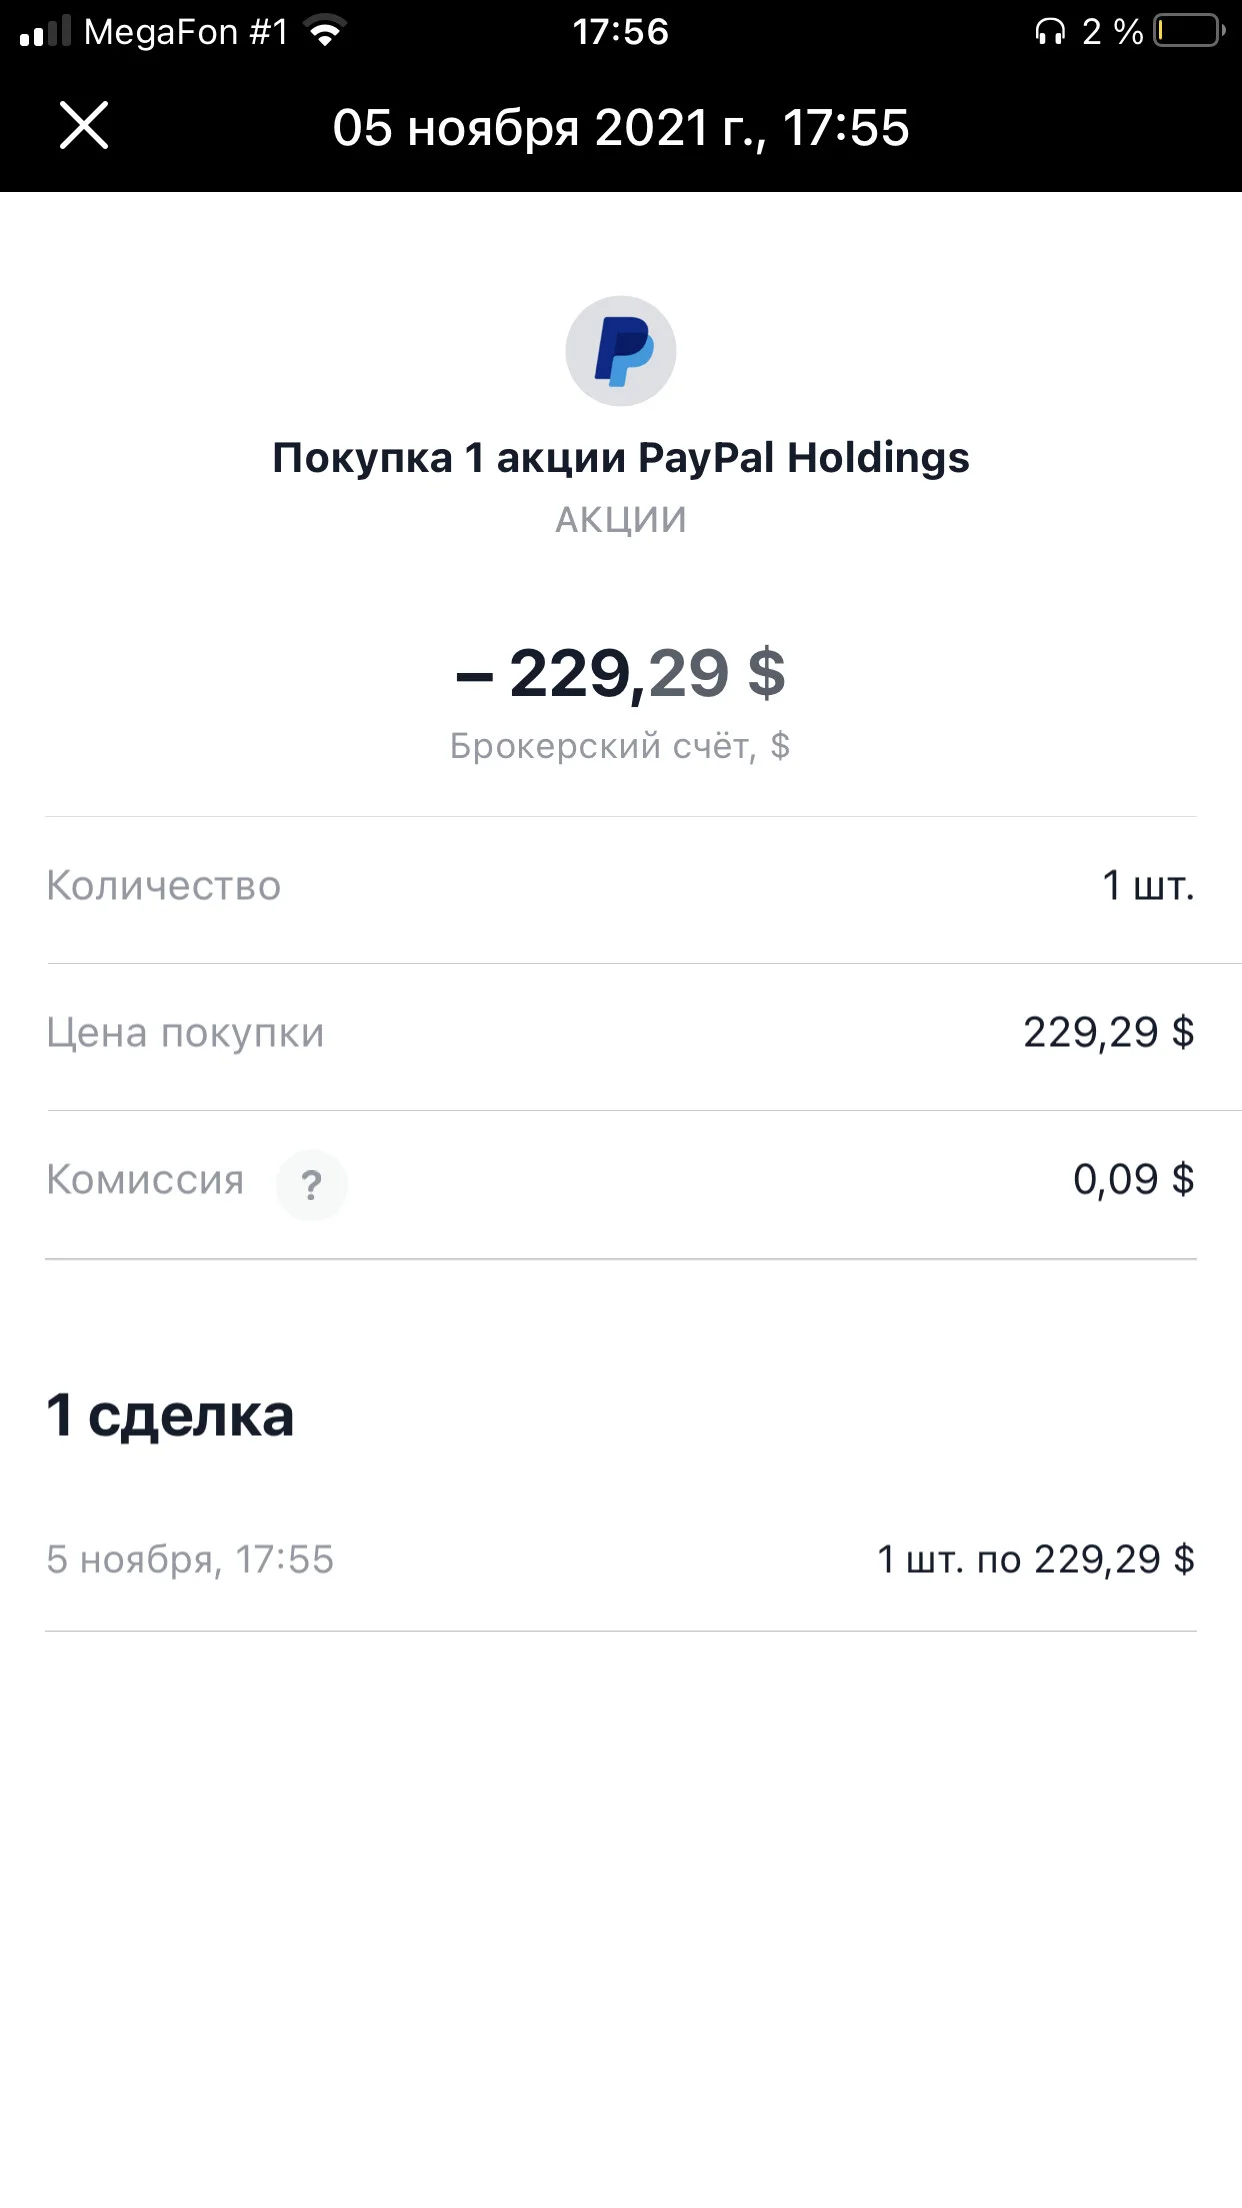Select the Количество row
The width and height of the screenshot is (1242, 2208).
621,887
